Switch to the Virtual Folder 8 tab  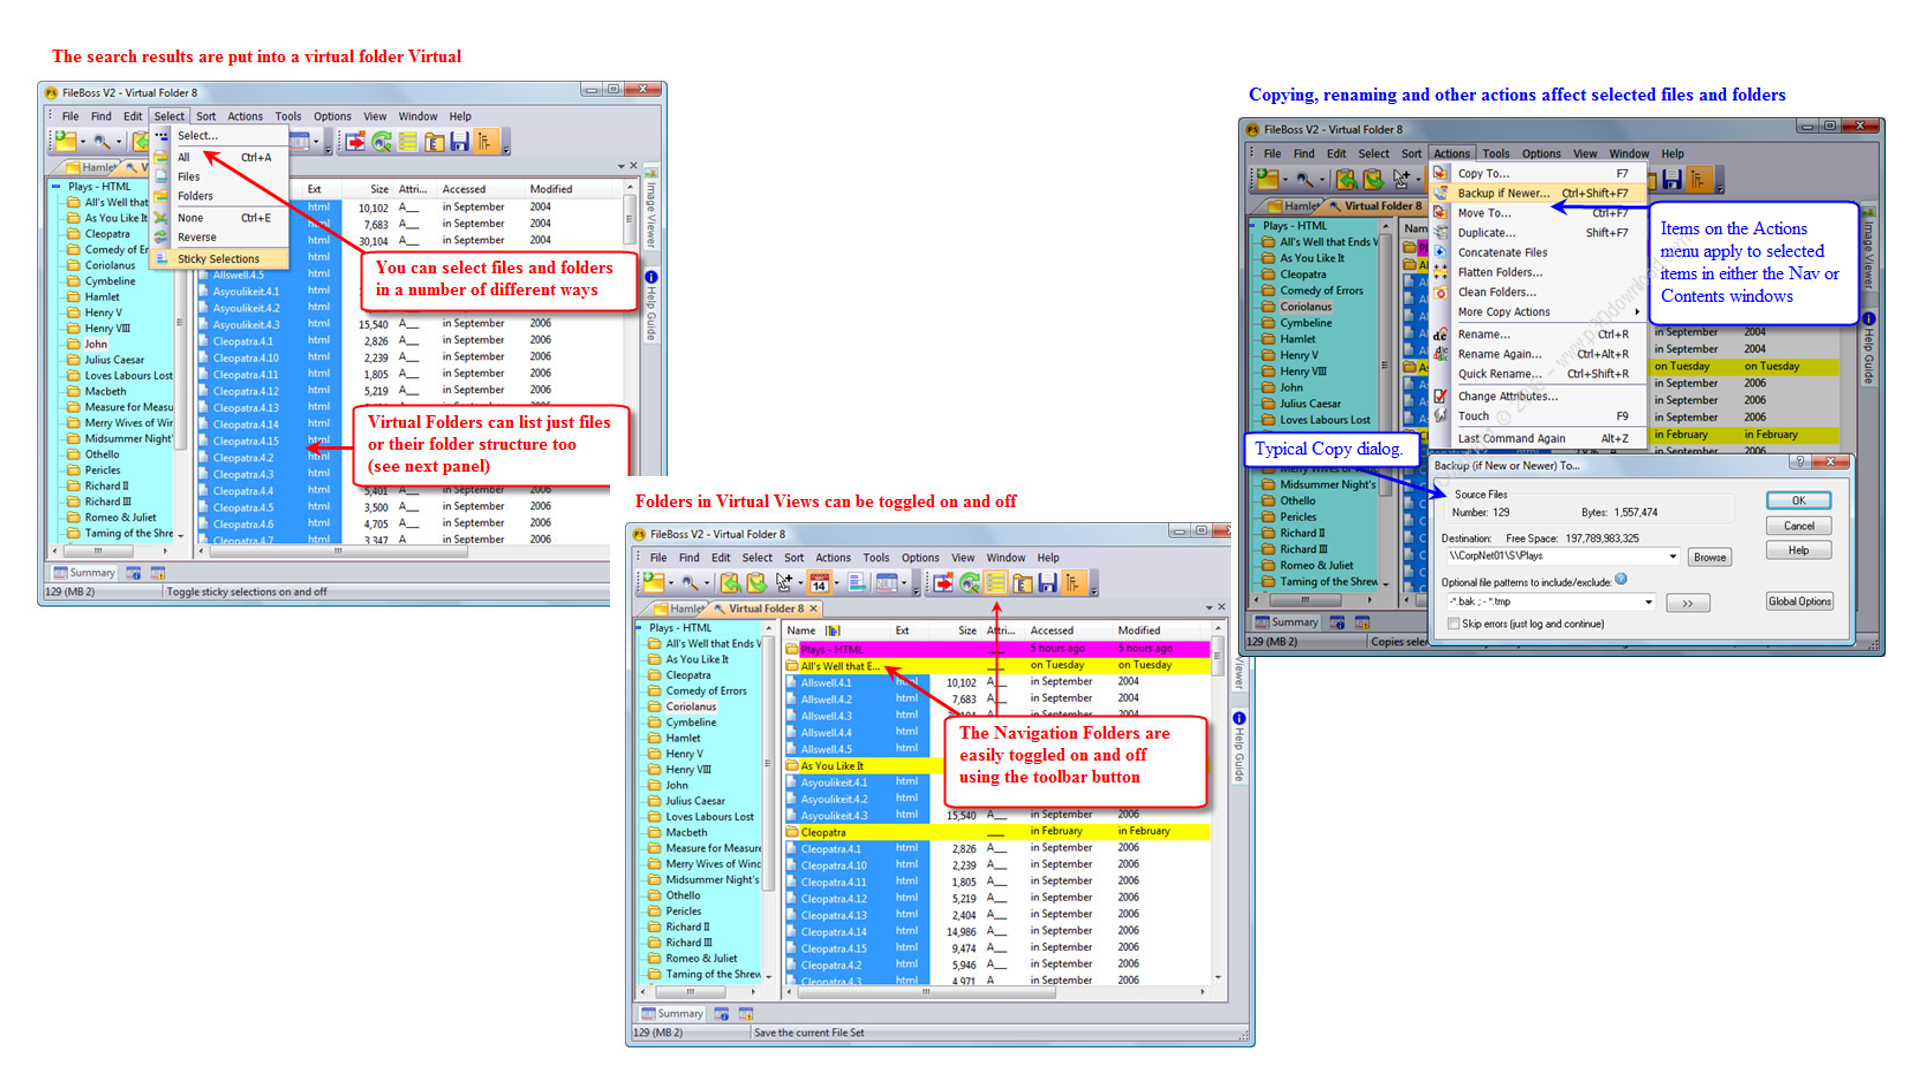[x=765, y=608]
